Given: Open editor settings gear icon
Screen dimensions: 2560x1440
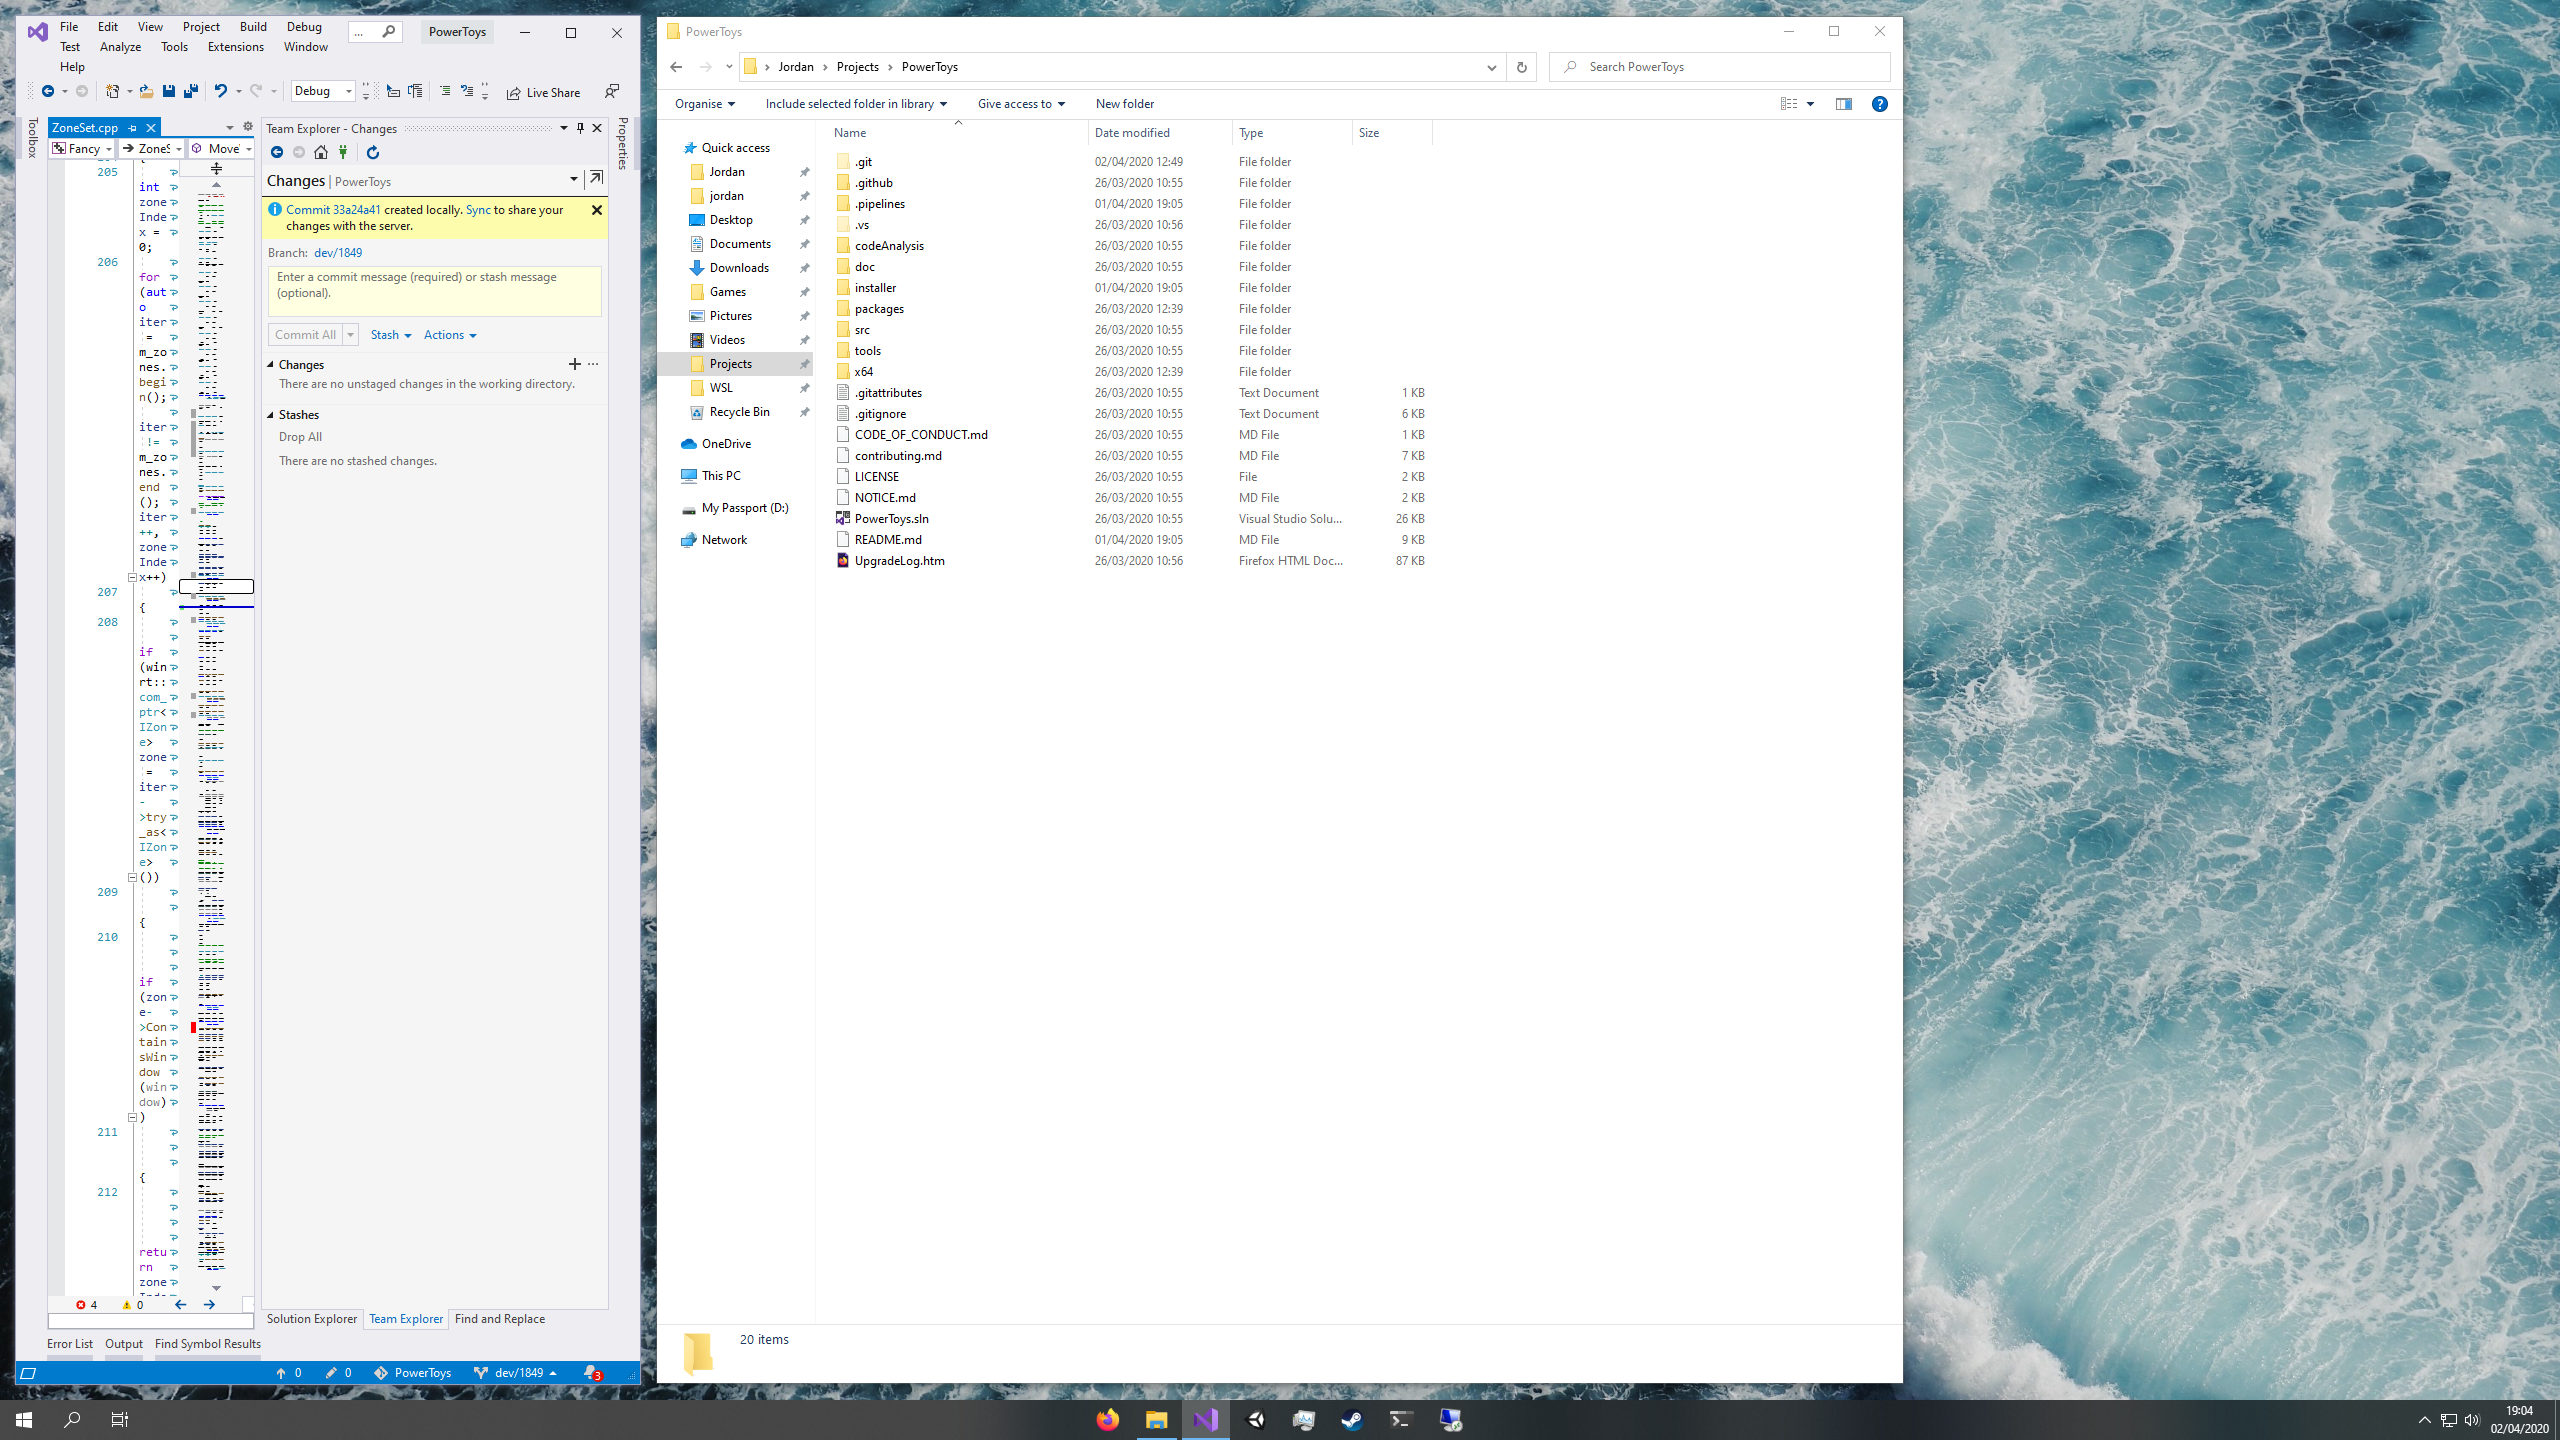Looking at the screenshot, I should (x=248, y=127).
